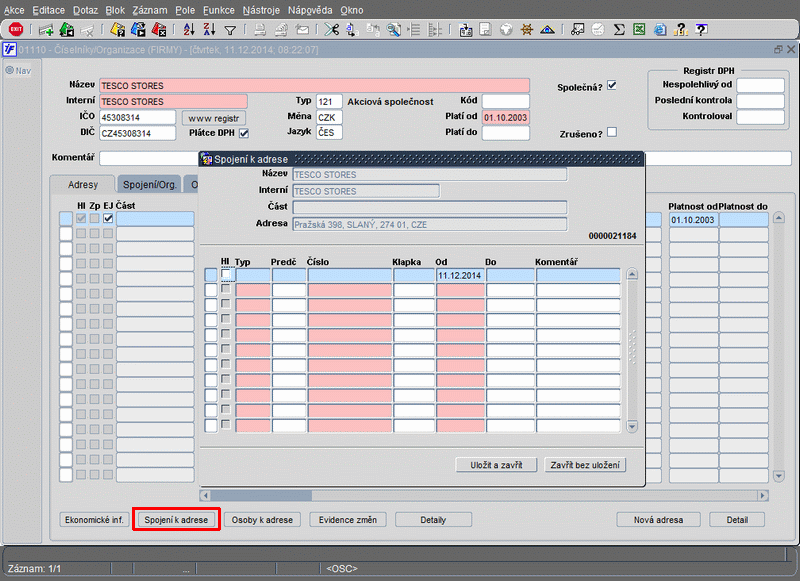800x581 pixels.
Task: Click the Kód input field
Action: pos(506,102)
